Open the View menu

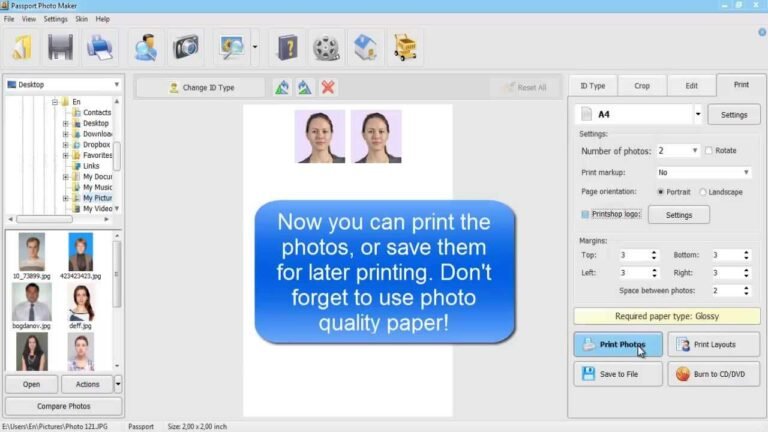[29, 19]
